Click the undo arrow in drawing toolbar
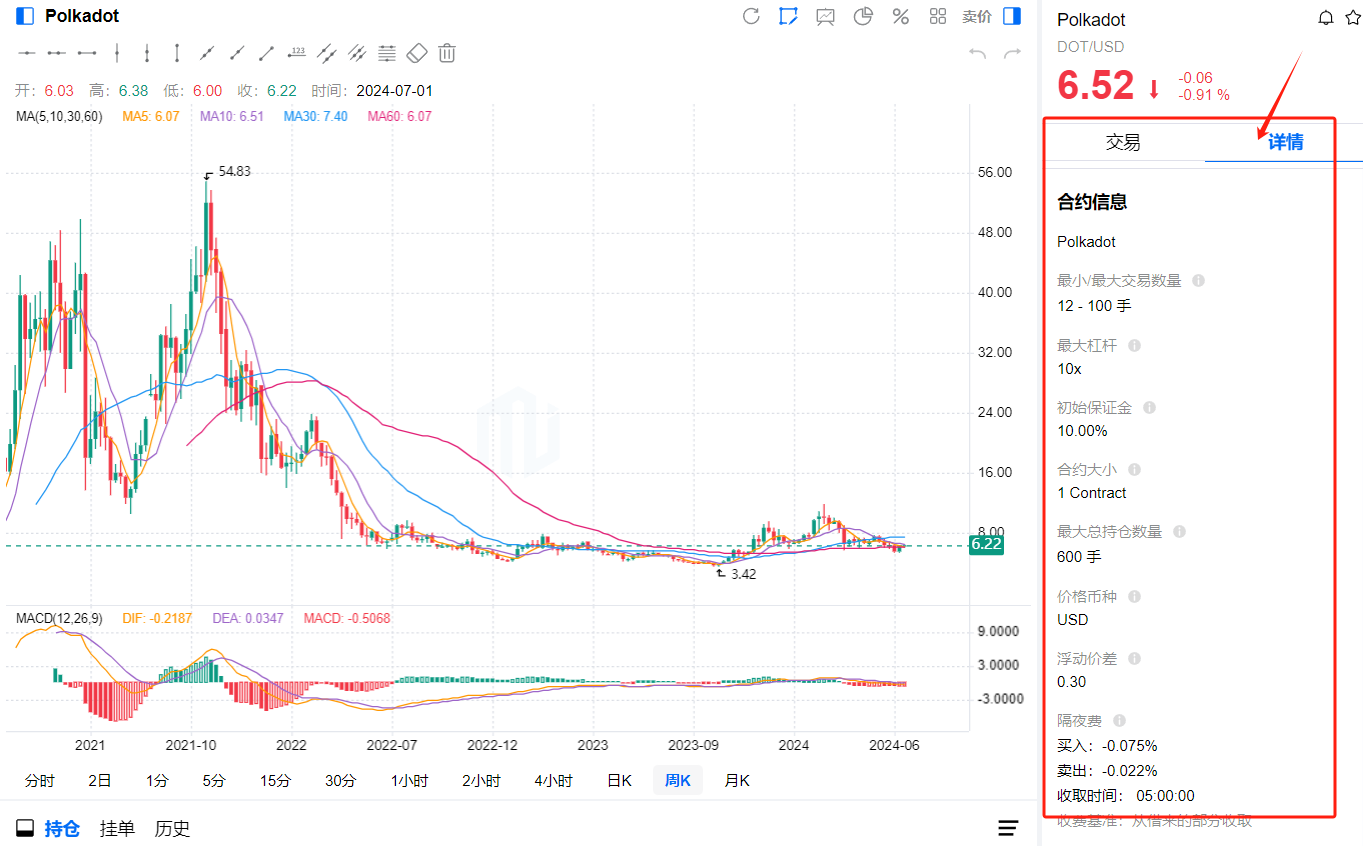The height and width of the screenshot is (846, 1363). click(977, 53)
